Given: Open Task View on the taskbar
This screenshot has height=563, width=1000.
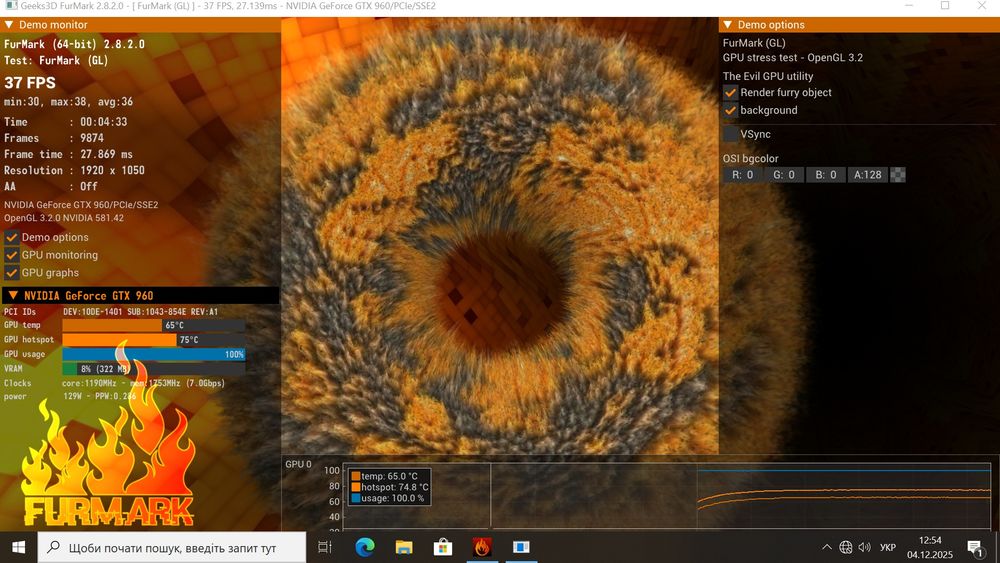Looking at the screenshot, I should [x=325, y=547].
